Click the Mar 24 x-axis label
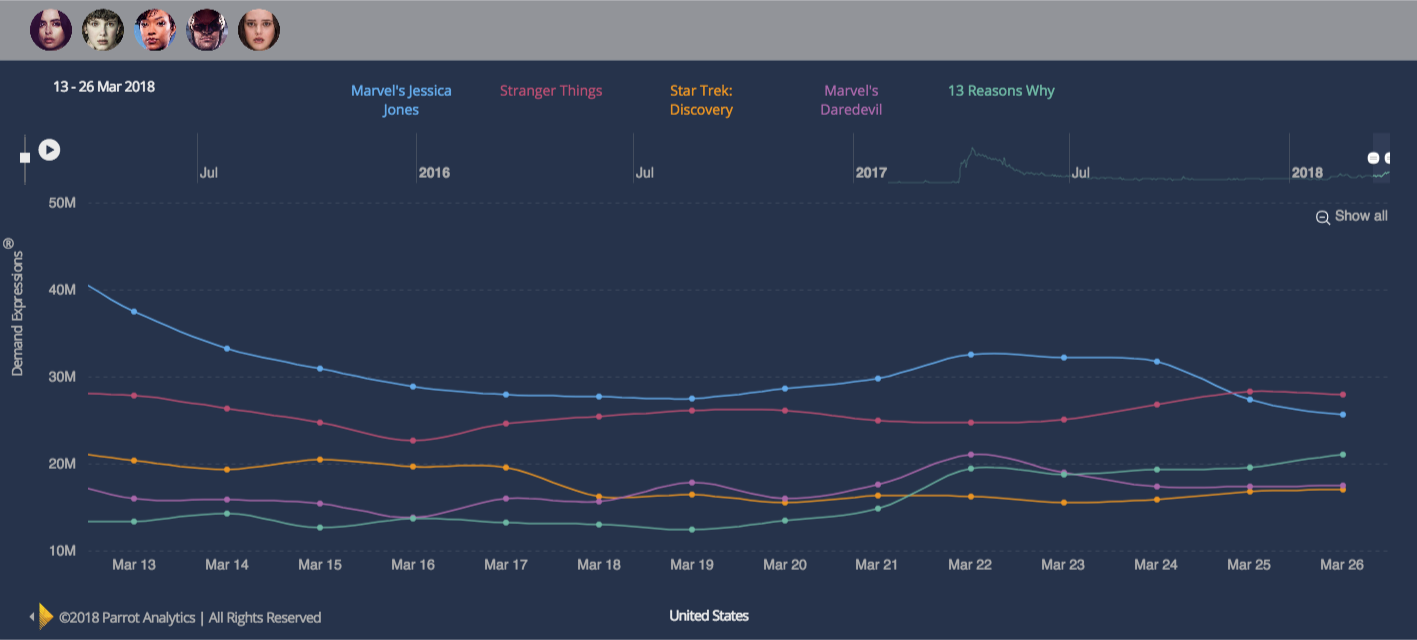This screenshot has width=1417, height=640. click(1156, 565)
